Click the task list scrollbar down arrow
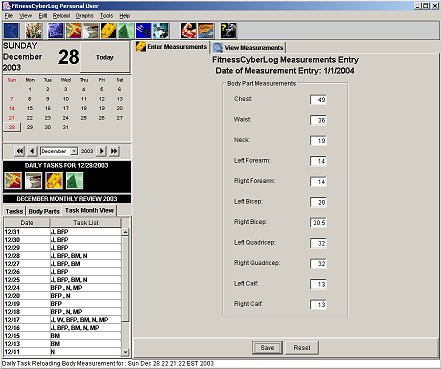441x369 pixels. point(125,352)
